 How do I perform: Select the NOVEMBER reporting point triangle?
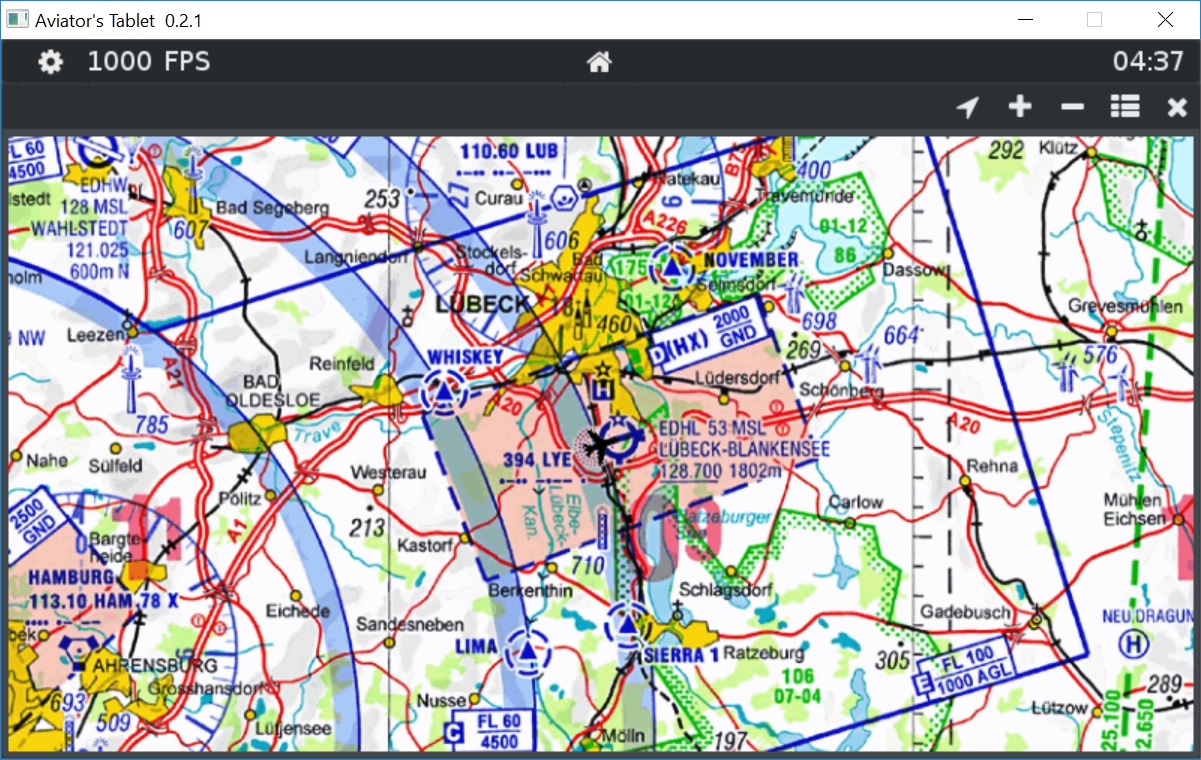(x=672, y=267)
